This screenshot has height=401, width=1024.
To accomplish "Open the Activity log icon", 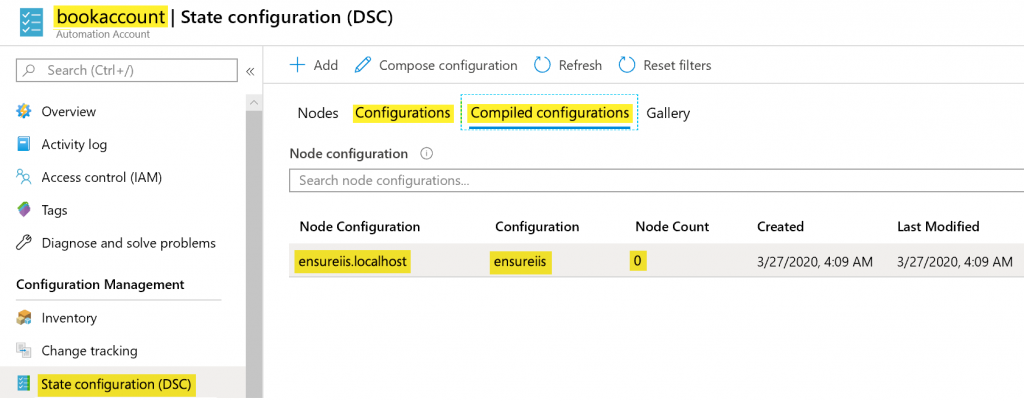I will point(24,145).
